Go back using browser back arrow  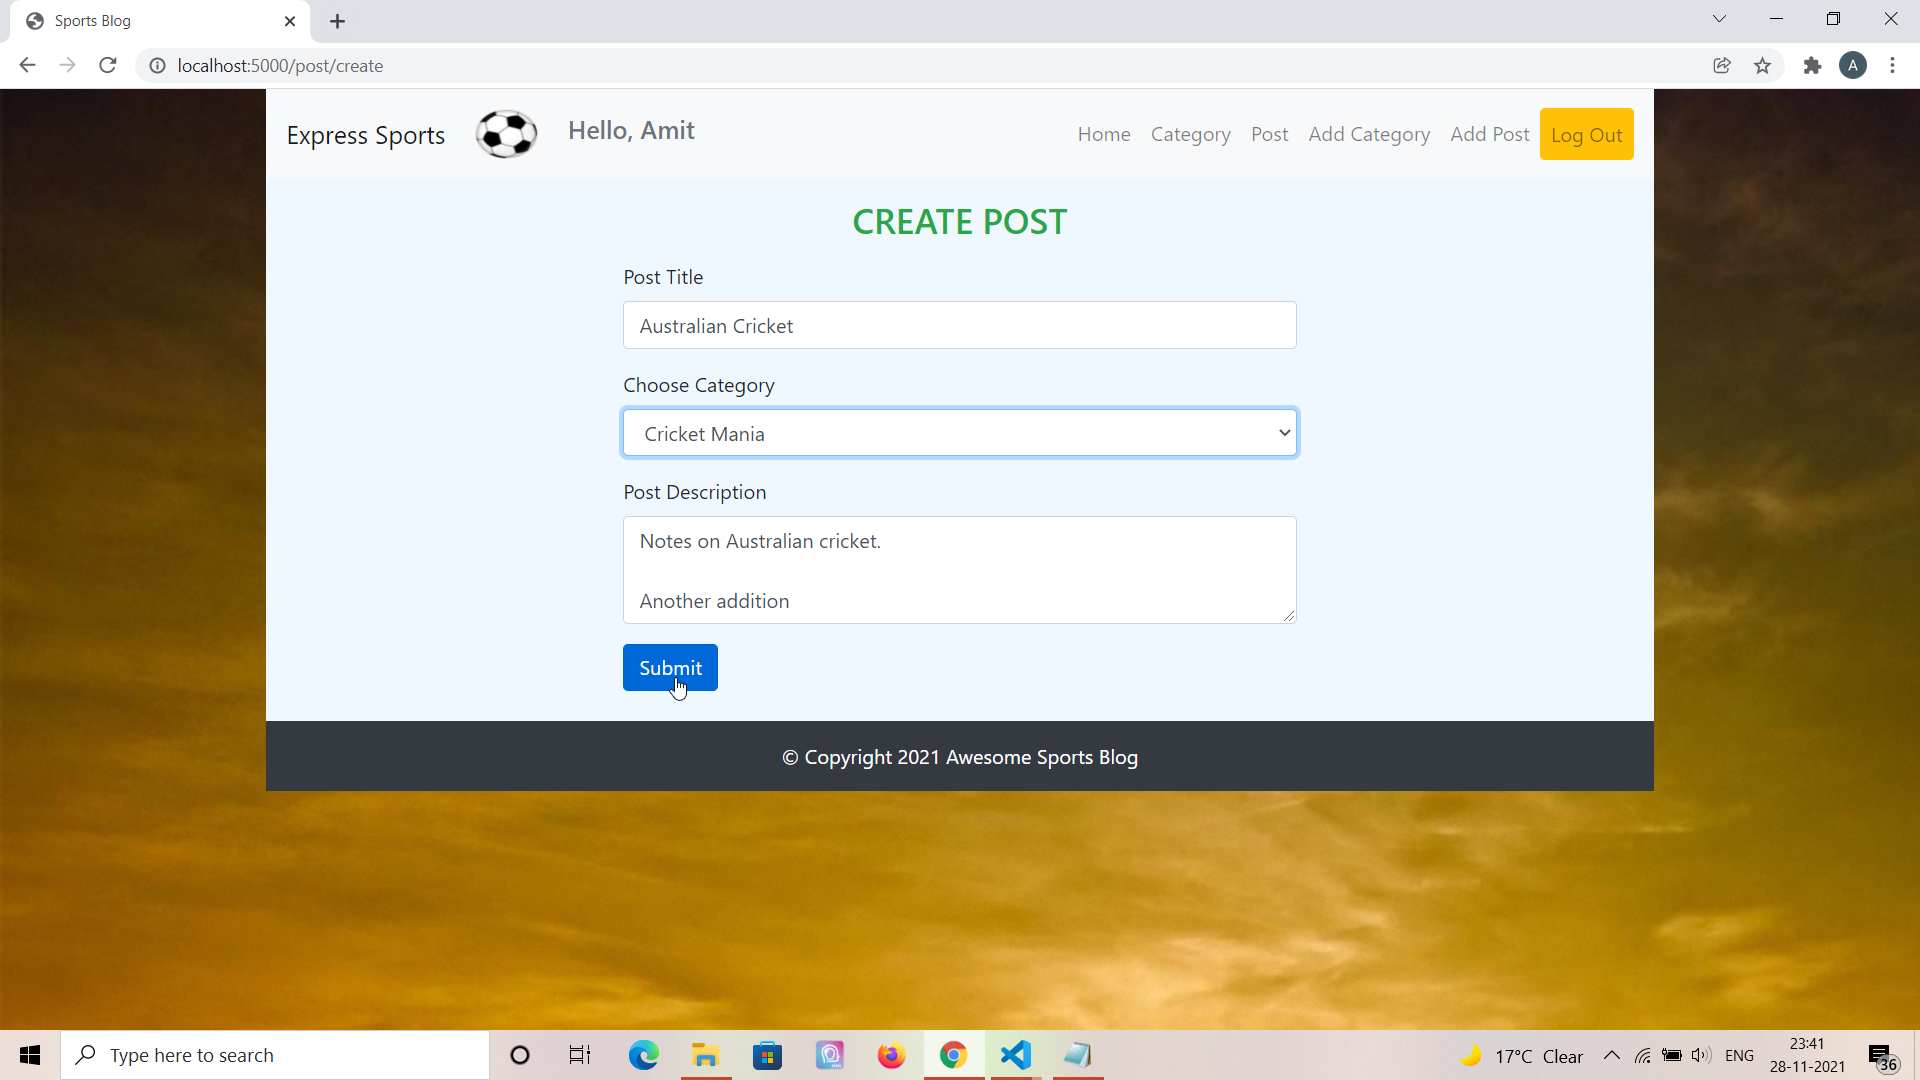(x=27, y=66)
